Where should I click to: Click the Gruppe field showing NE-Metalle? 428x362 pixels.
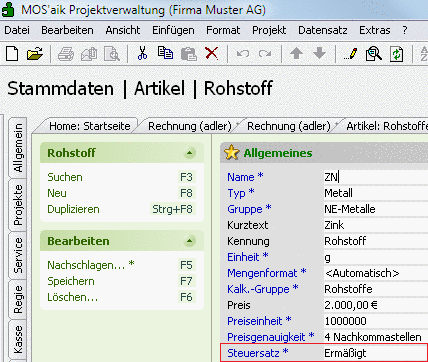376,209
